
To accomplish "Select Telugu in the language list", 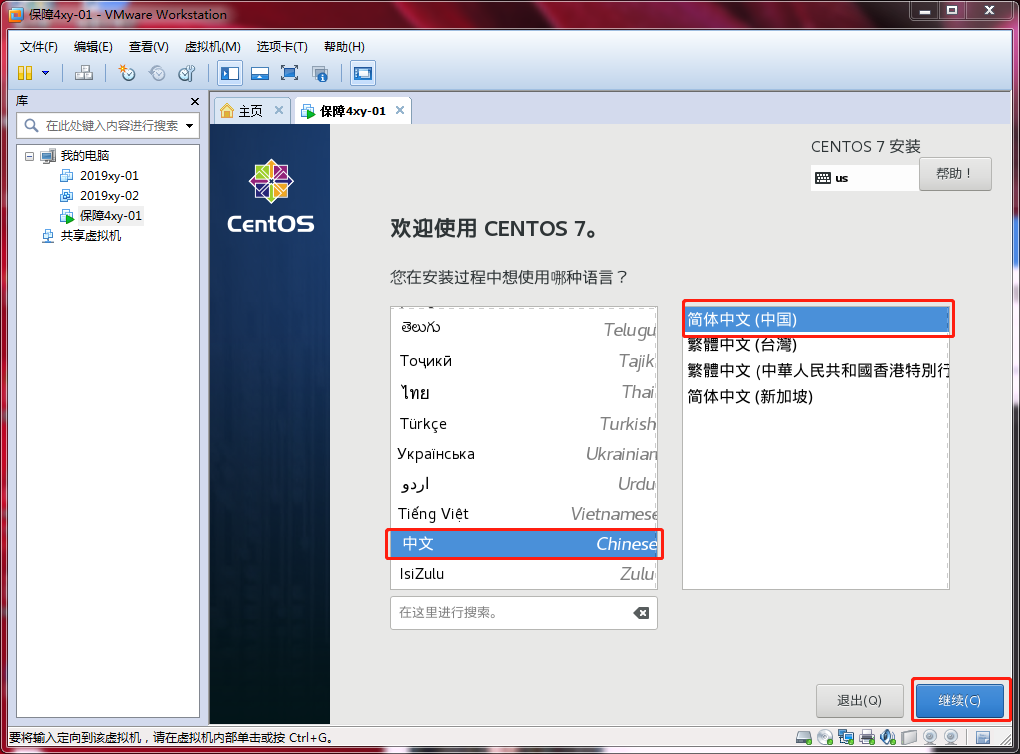I will tap(524, 329).
